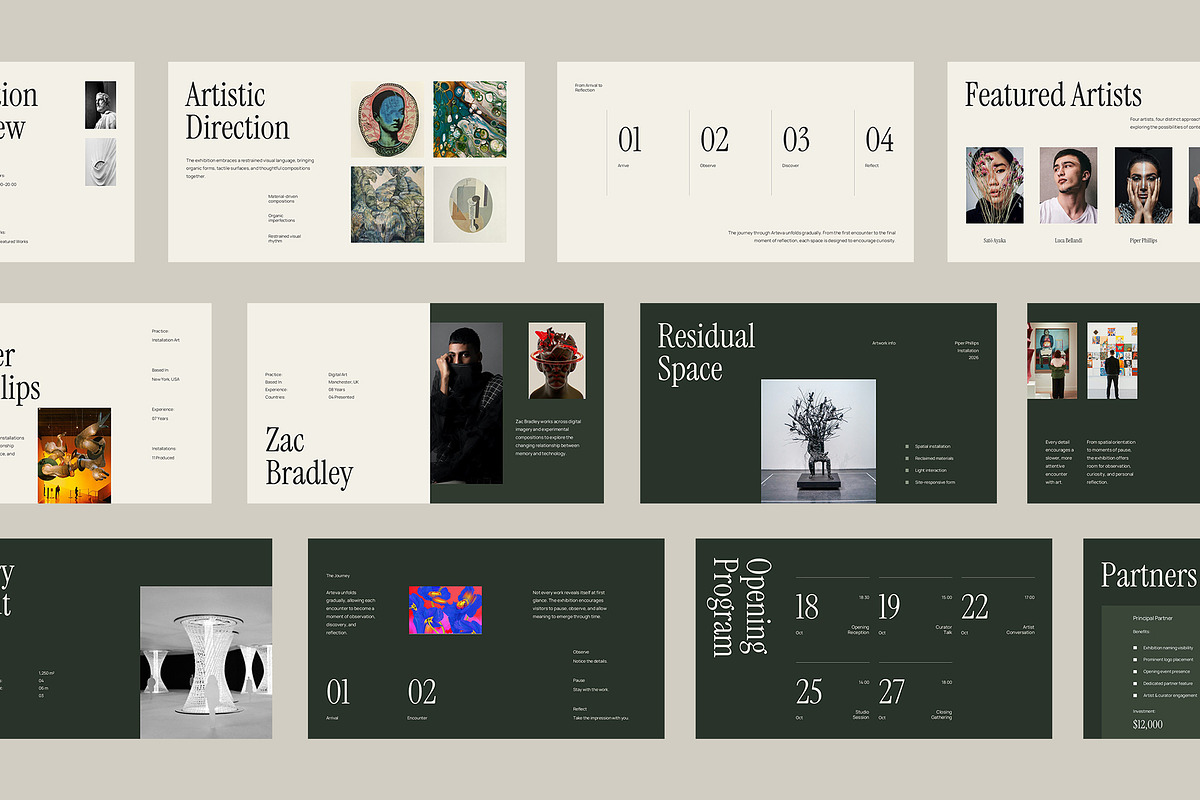The height and width of the screenshot is (800, 1200).
Task: Click the '22' Oct Artist Conversation date
Action: point(974,606)
